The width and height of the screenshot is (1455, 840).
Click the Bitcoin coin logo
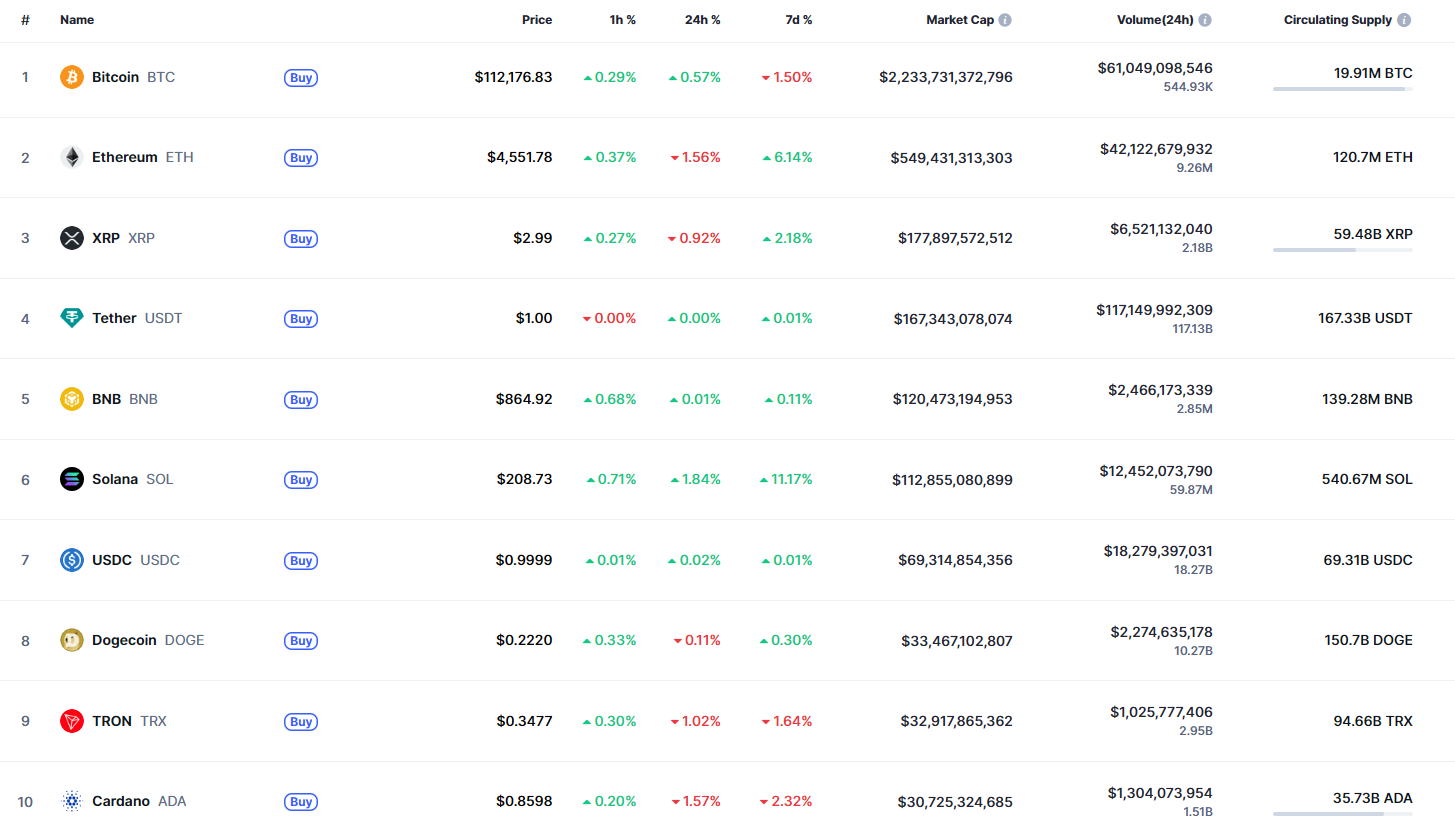point(72,77)
